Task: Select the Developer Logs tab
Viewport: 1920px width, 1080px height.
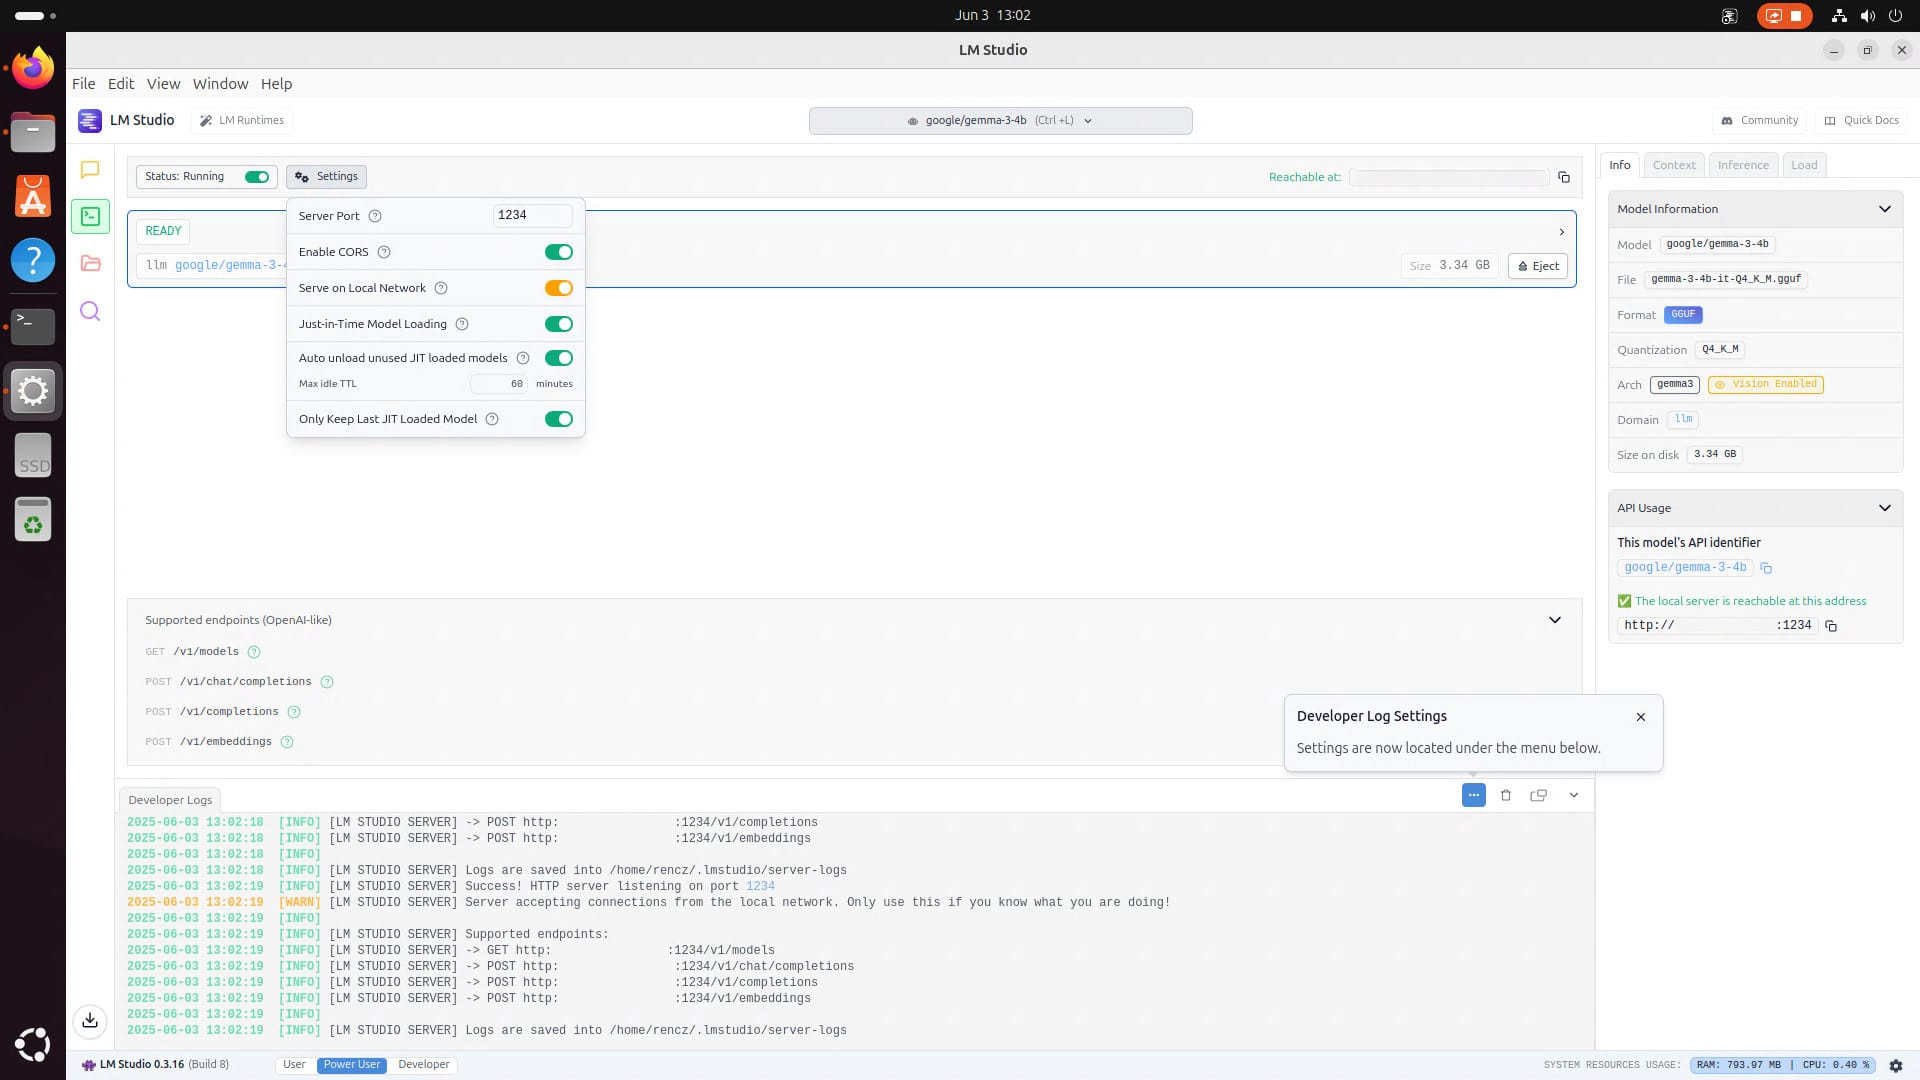Action: 170,800
